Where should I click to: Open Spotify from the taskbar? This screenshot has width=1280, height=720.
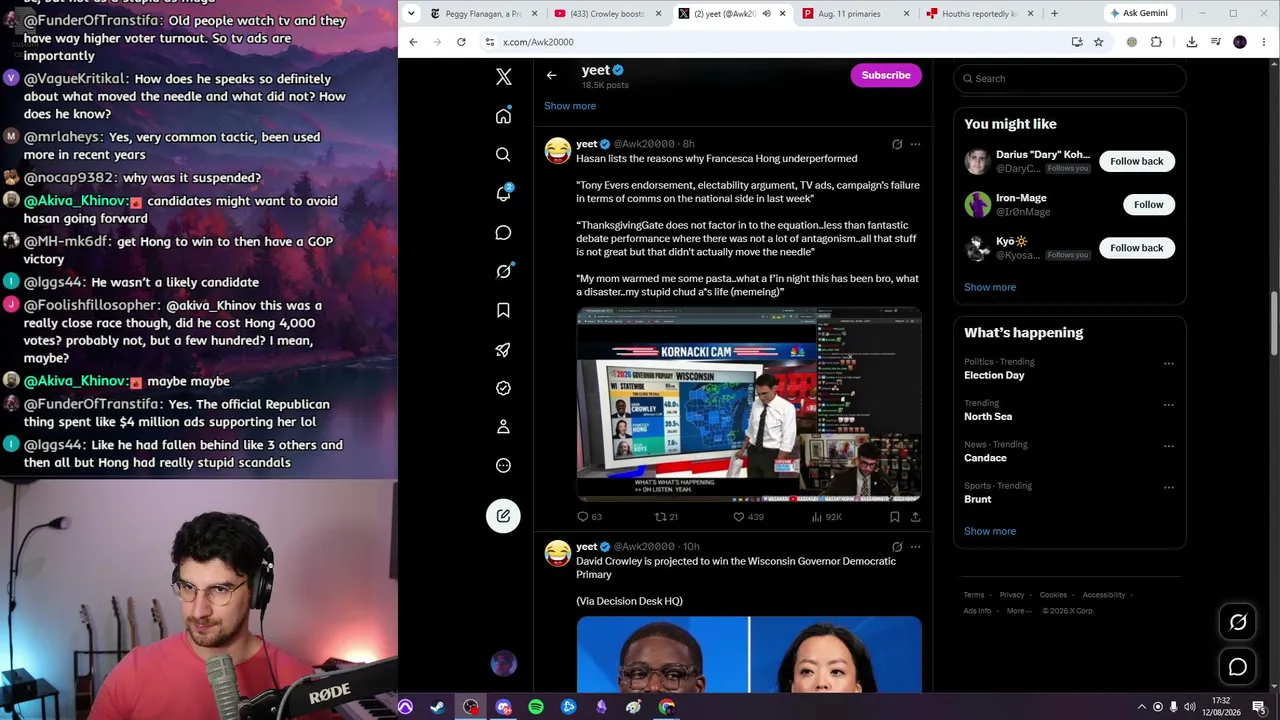pyautogui.click(x=536, y=707)
